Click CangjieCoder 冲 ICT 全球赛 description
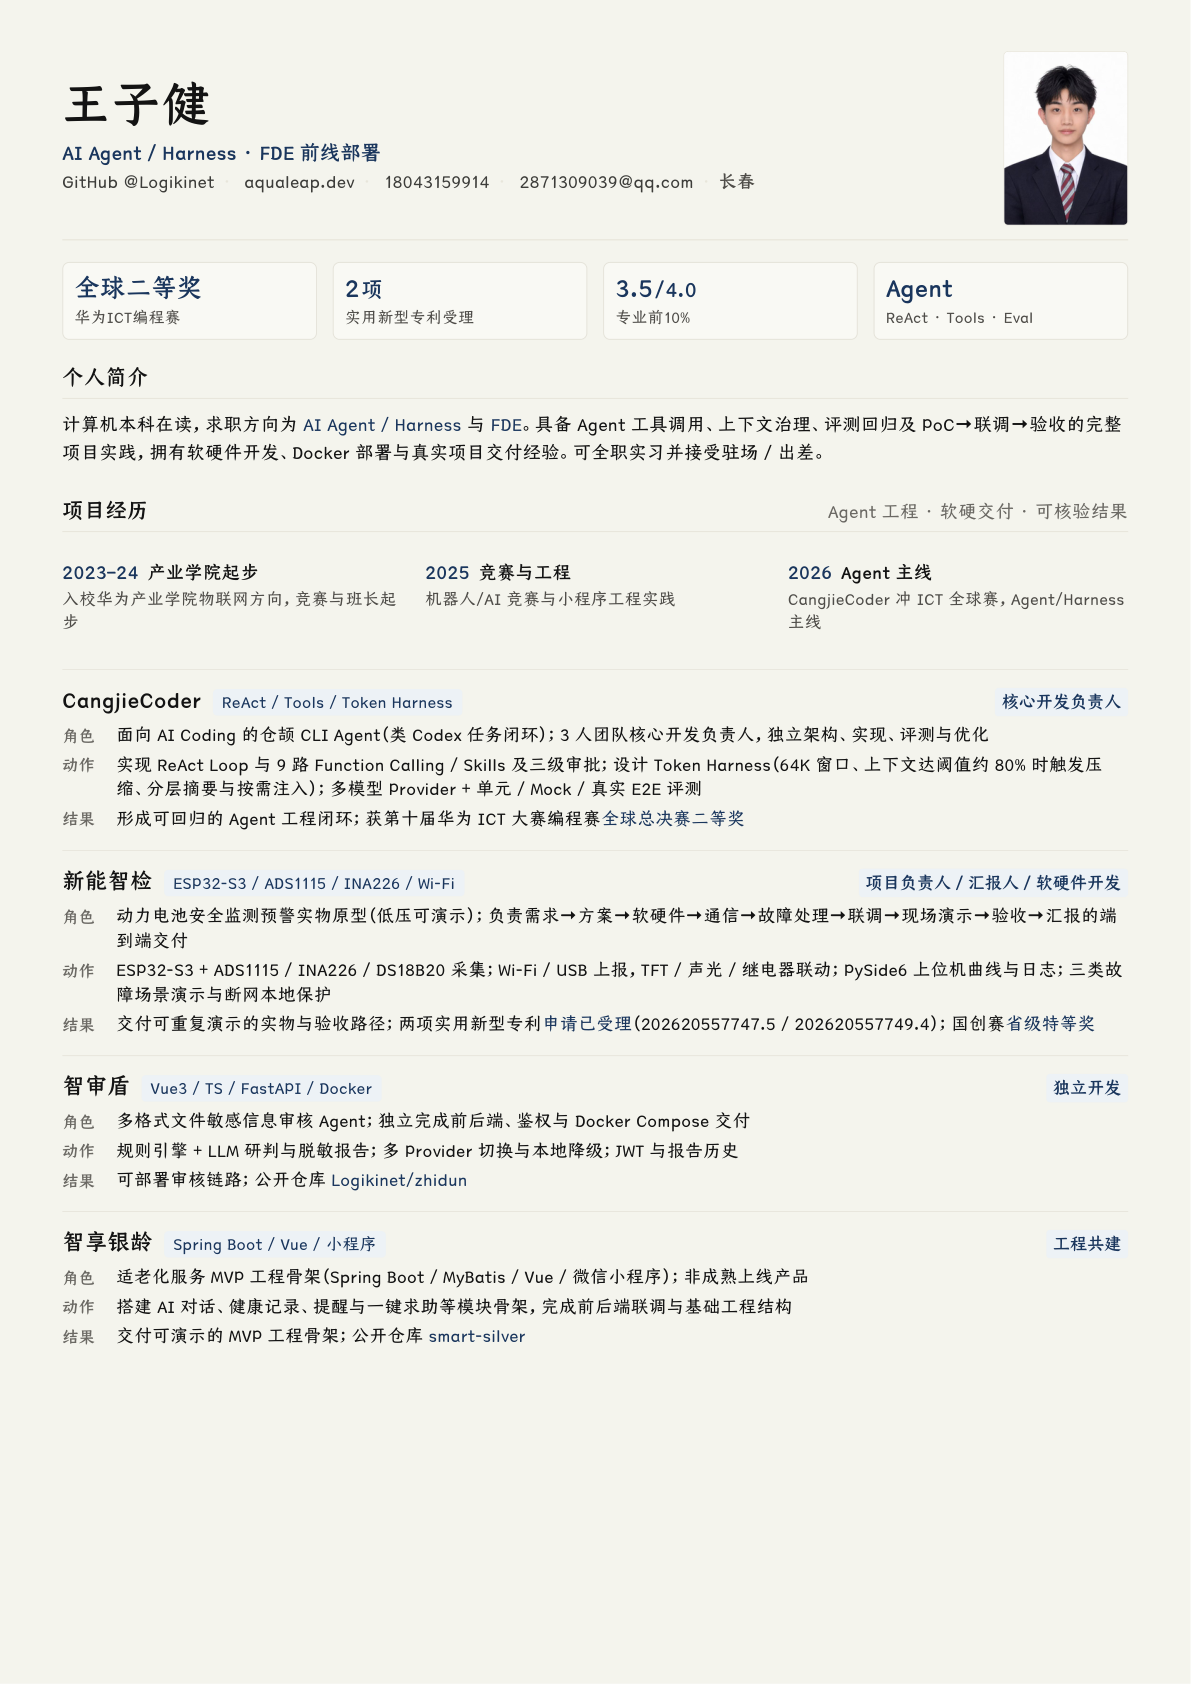This screenshot has height=1684, width=1191. pyautogui.click(x=956, y=610)
